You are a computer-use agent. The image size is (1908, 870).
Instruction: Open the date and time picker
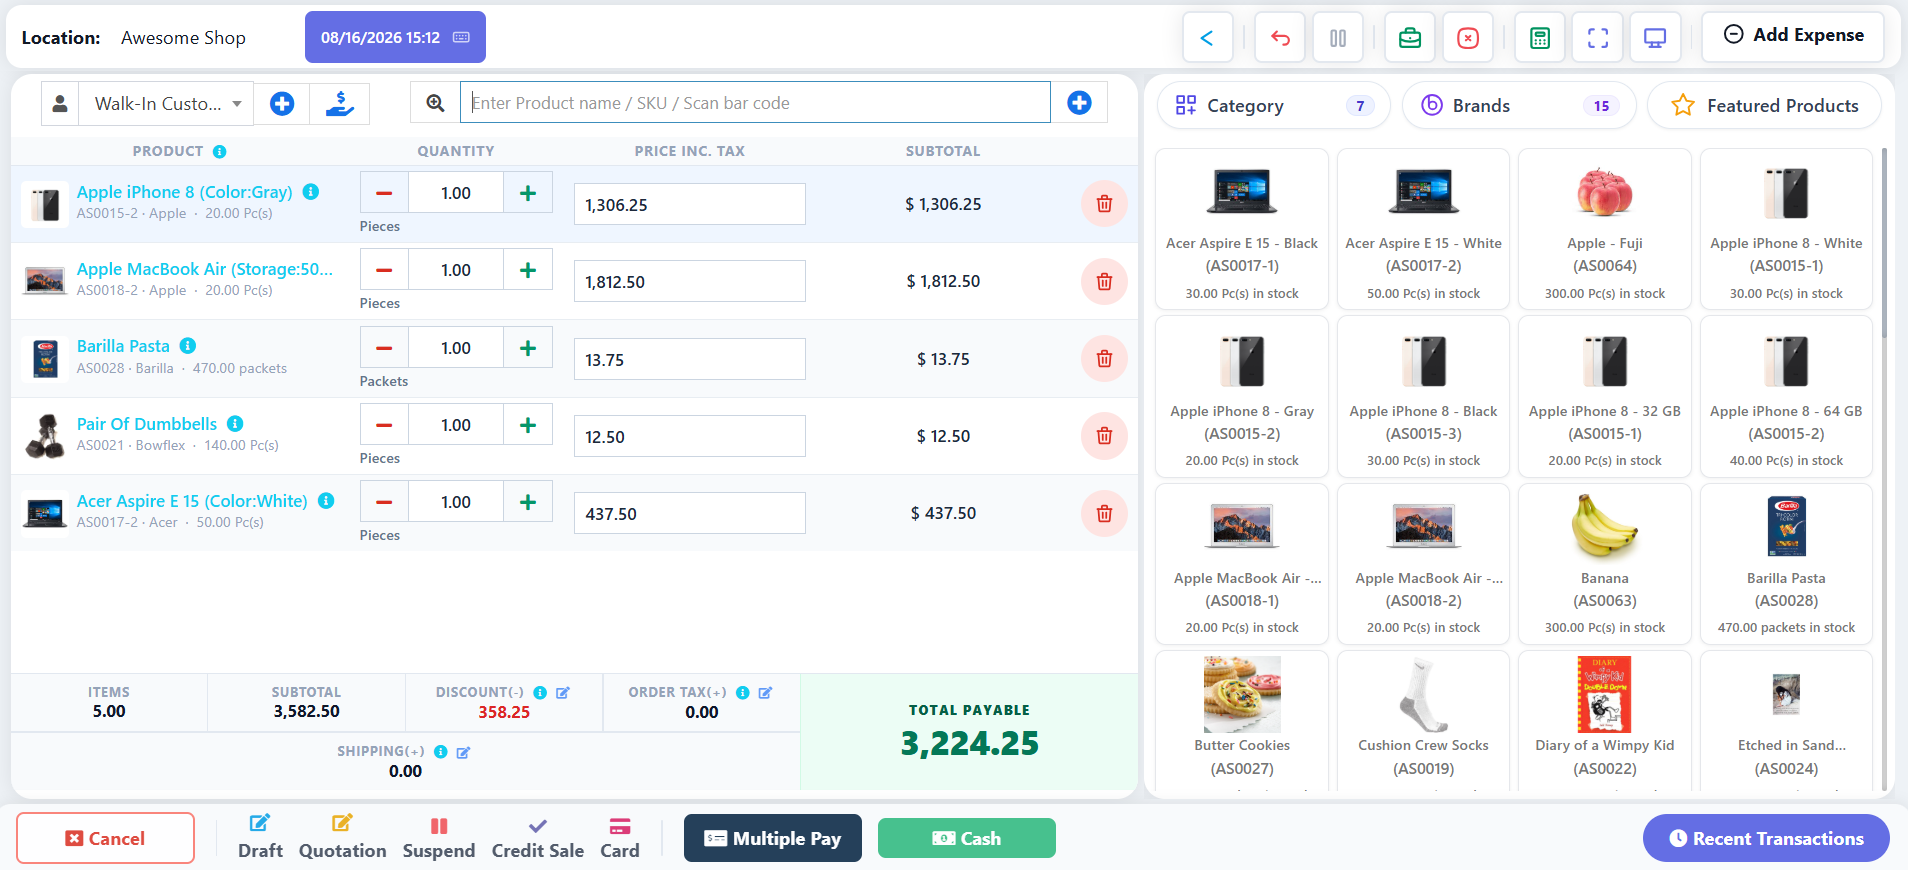click(x=395, y=37)
